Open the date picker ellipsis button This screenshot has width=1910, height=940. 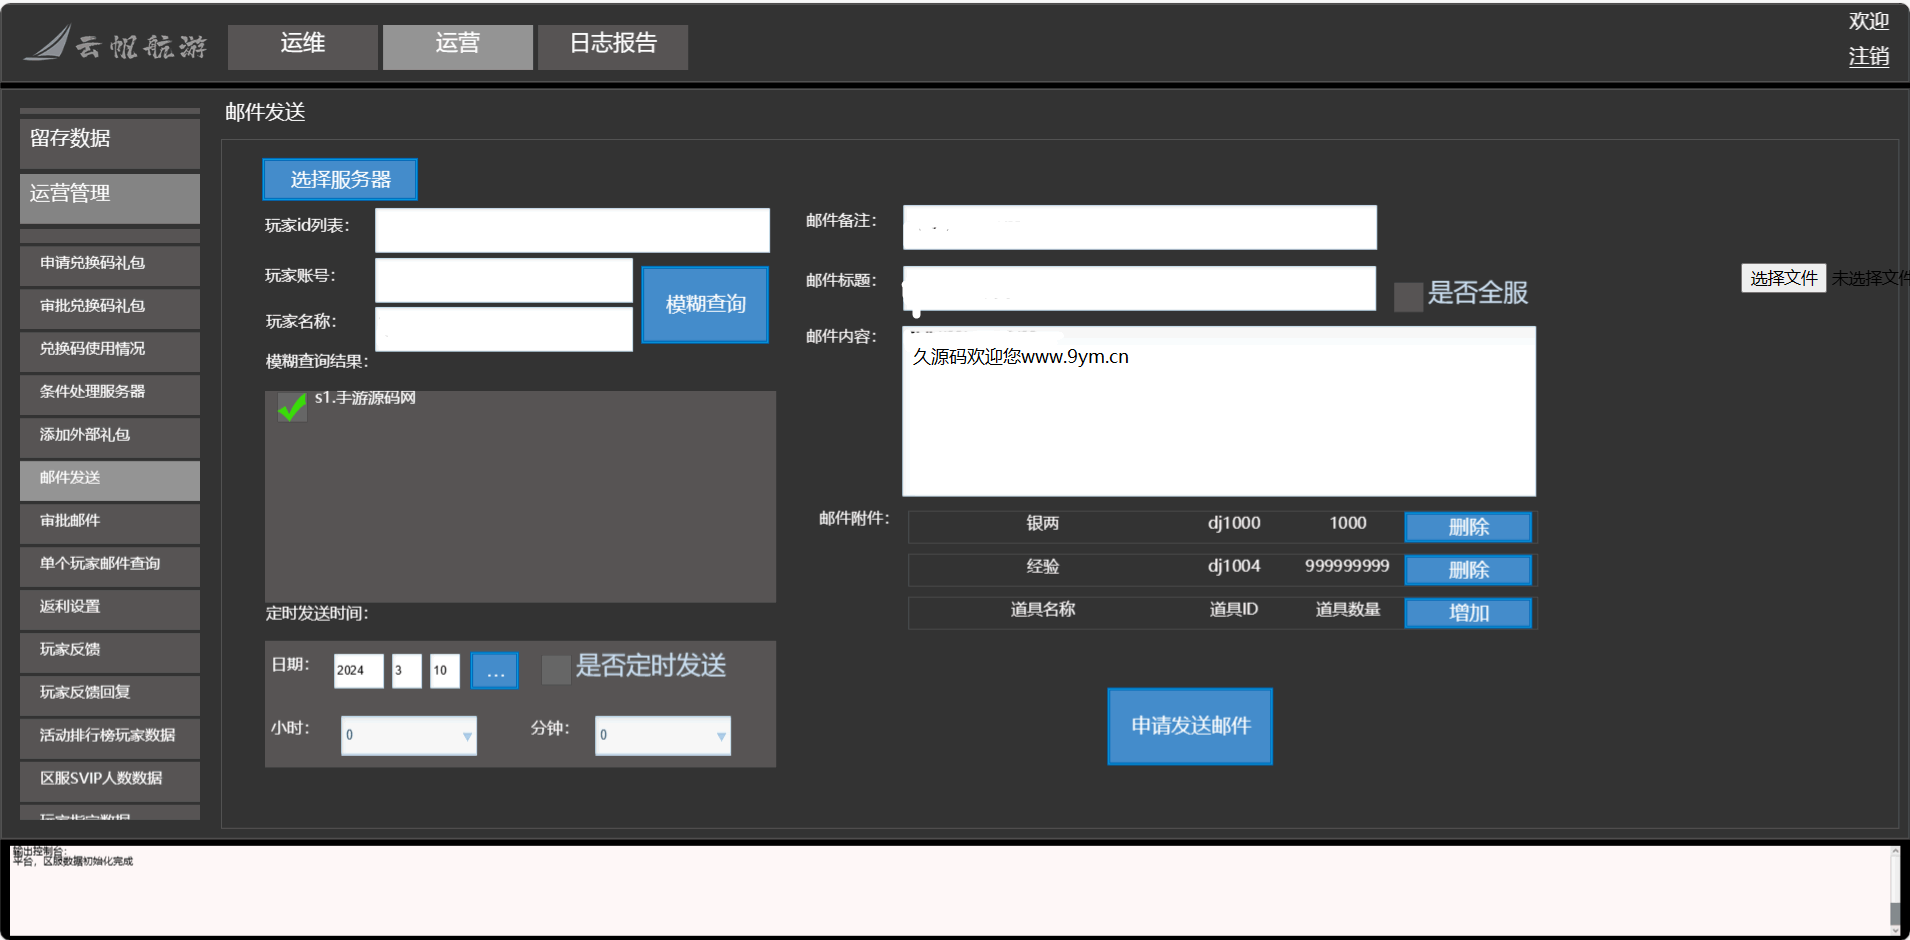coord(495,670)
